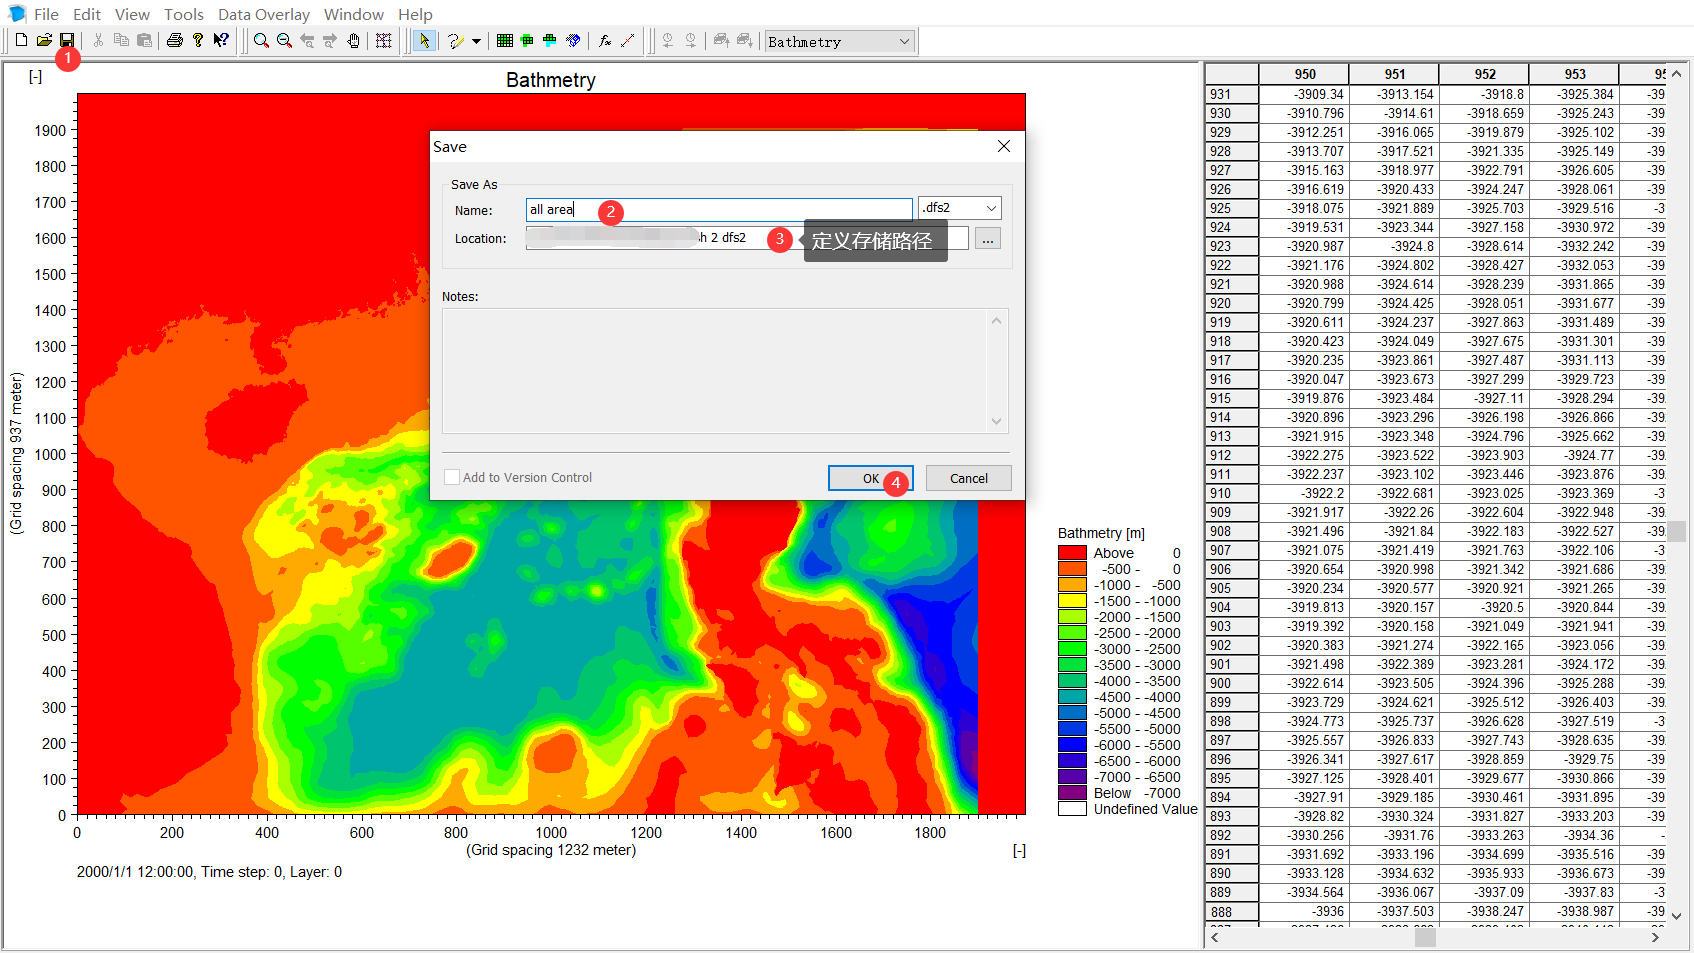
Task: Select the Zoom In magnifier tool
Action: pyautogui.click(x=261, y=40)
